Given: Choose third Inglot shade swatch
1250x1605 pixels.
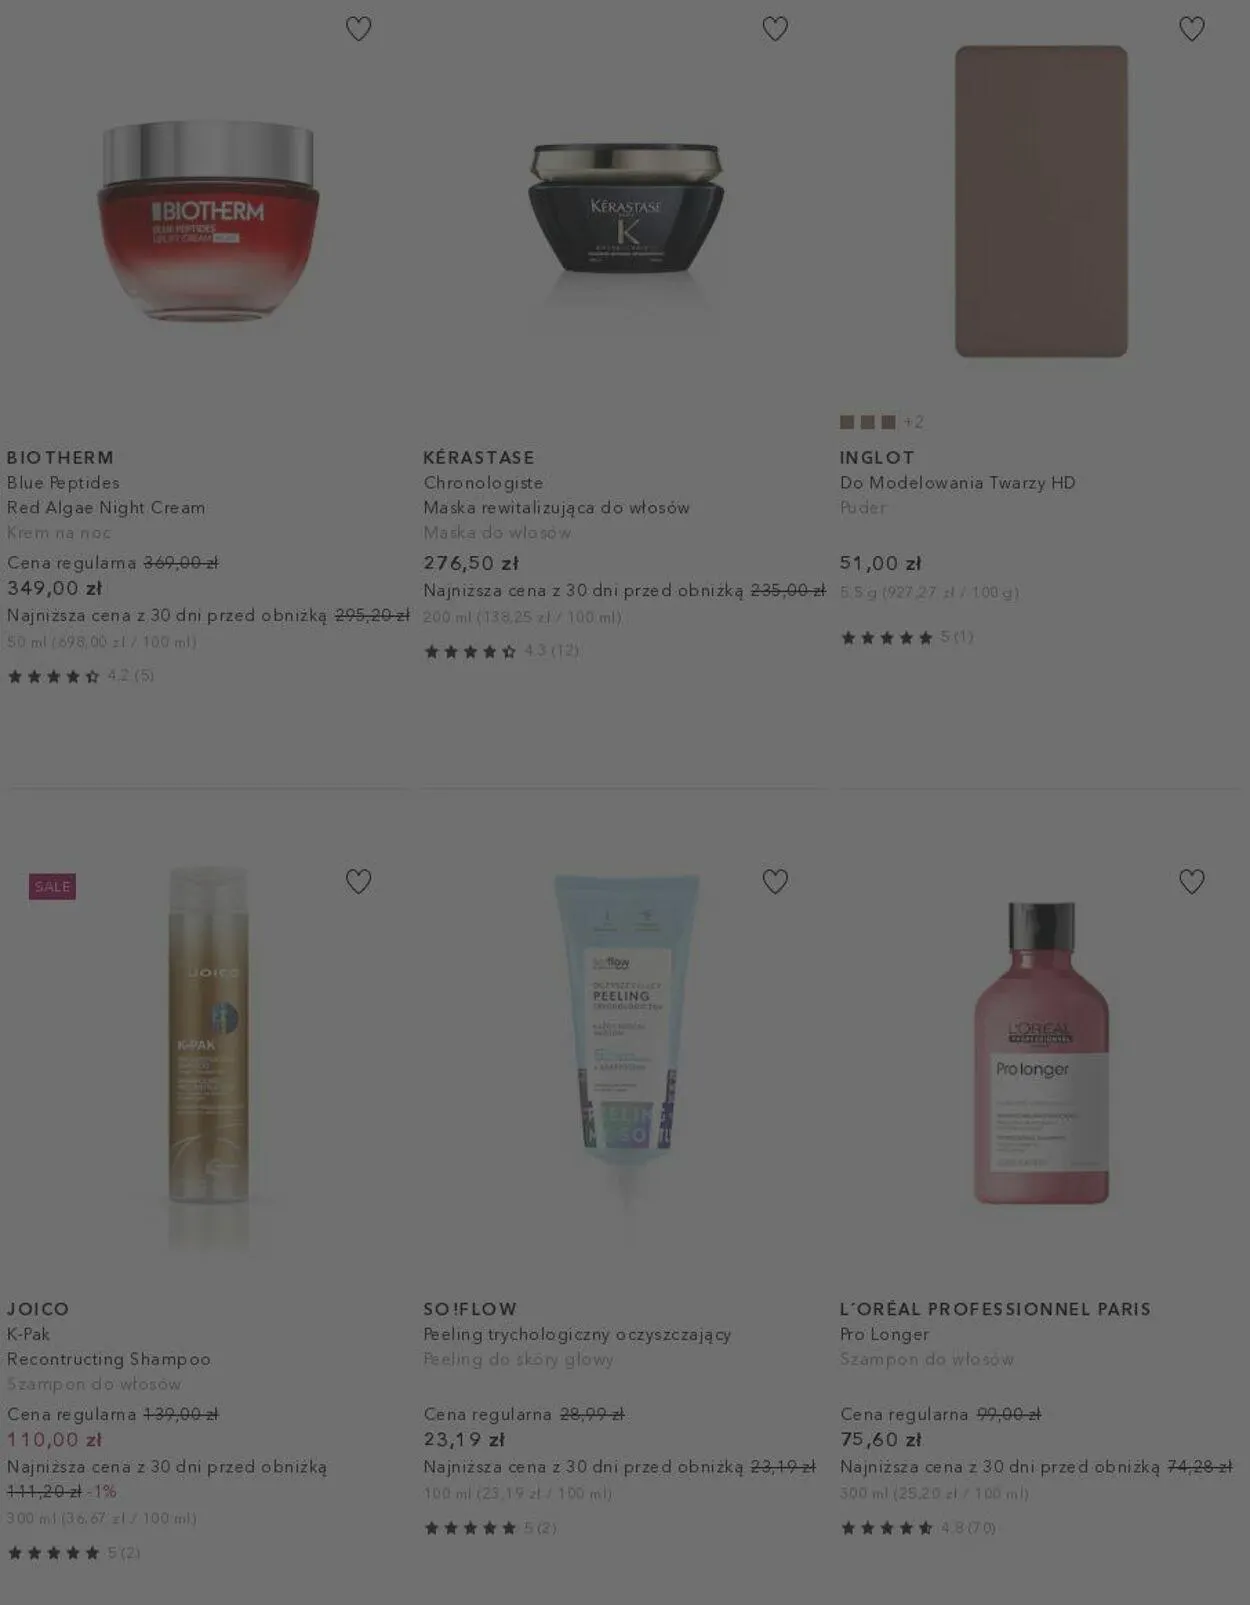Looking at the screenshot, I should (888, 422).
